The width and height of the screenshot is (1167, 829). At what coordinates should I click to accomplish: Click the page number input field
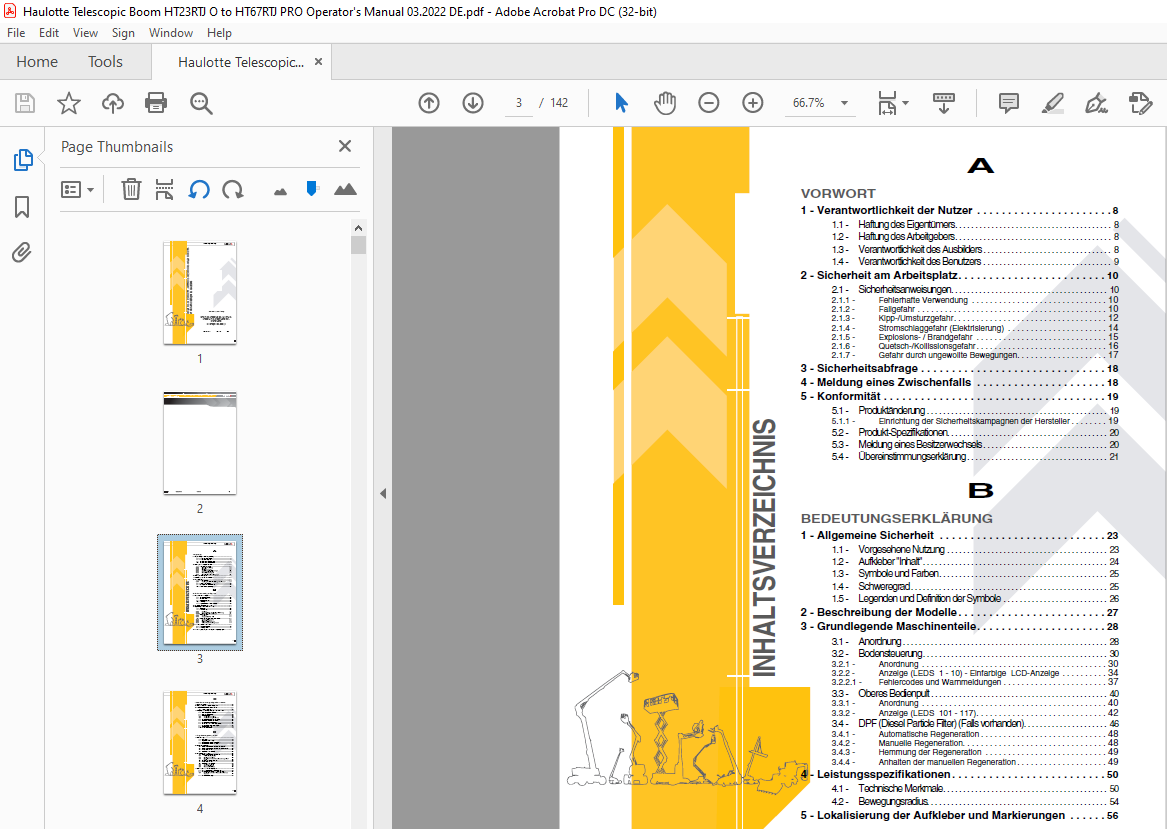coord(519,103)
